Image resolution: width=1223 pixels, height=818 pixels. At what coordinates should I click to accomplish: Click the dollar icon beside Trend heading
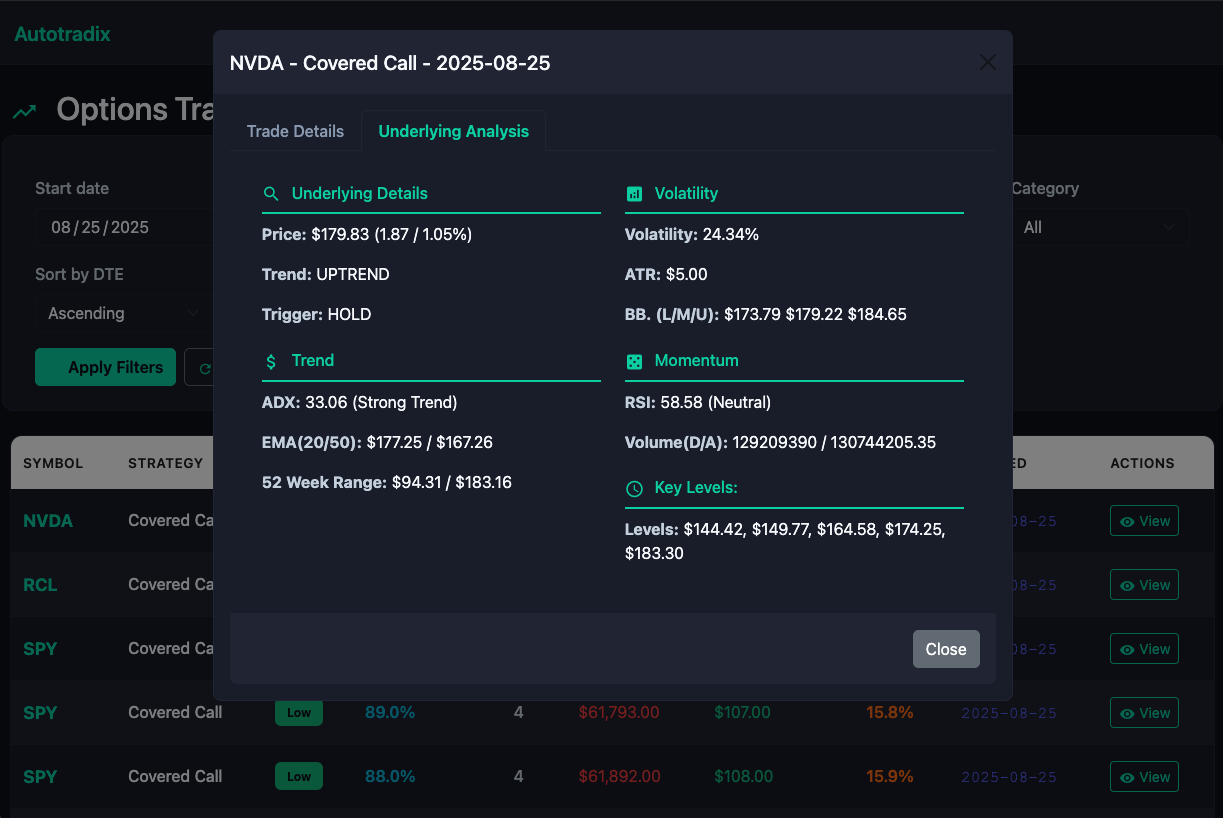271,361
